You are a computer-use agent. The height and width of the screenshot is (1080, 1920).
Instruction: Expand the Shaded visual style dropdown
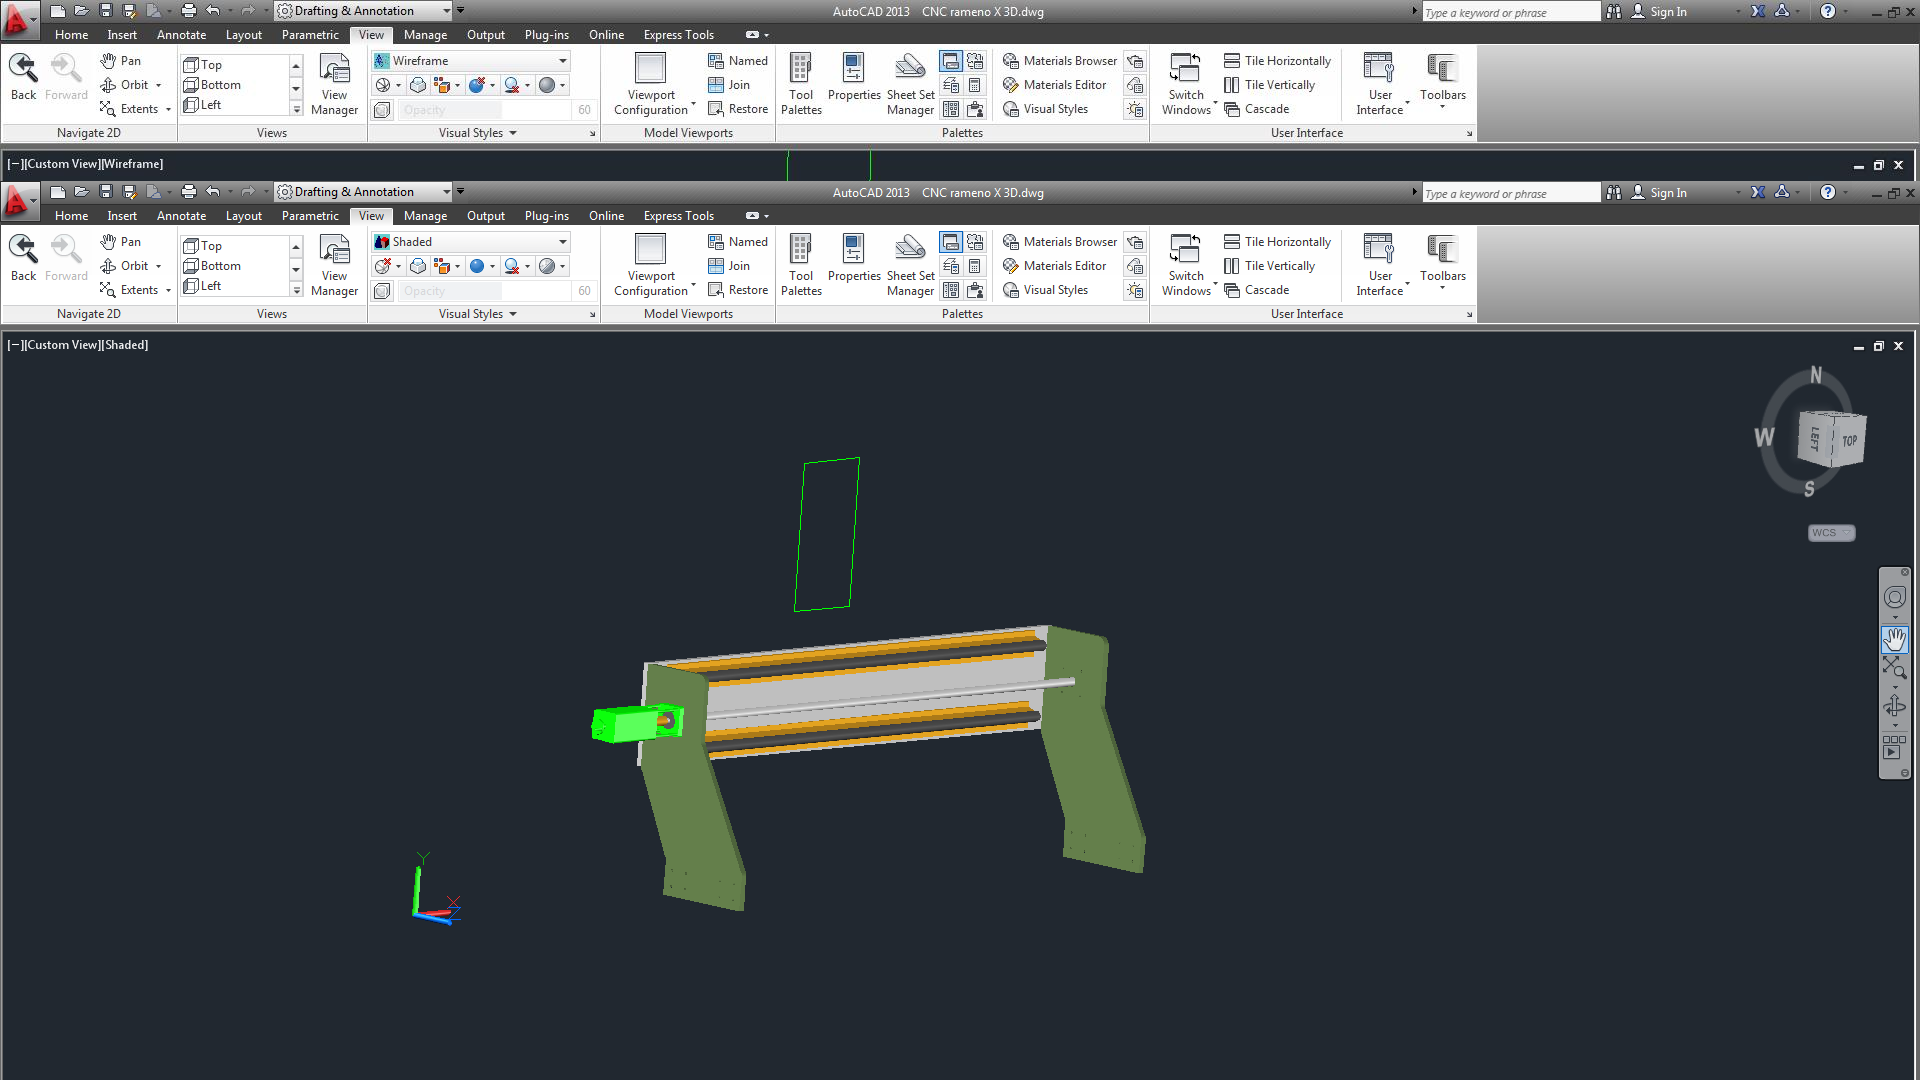(x=562, y=242)
